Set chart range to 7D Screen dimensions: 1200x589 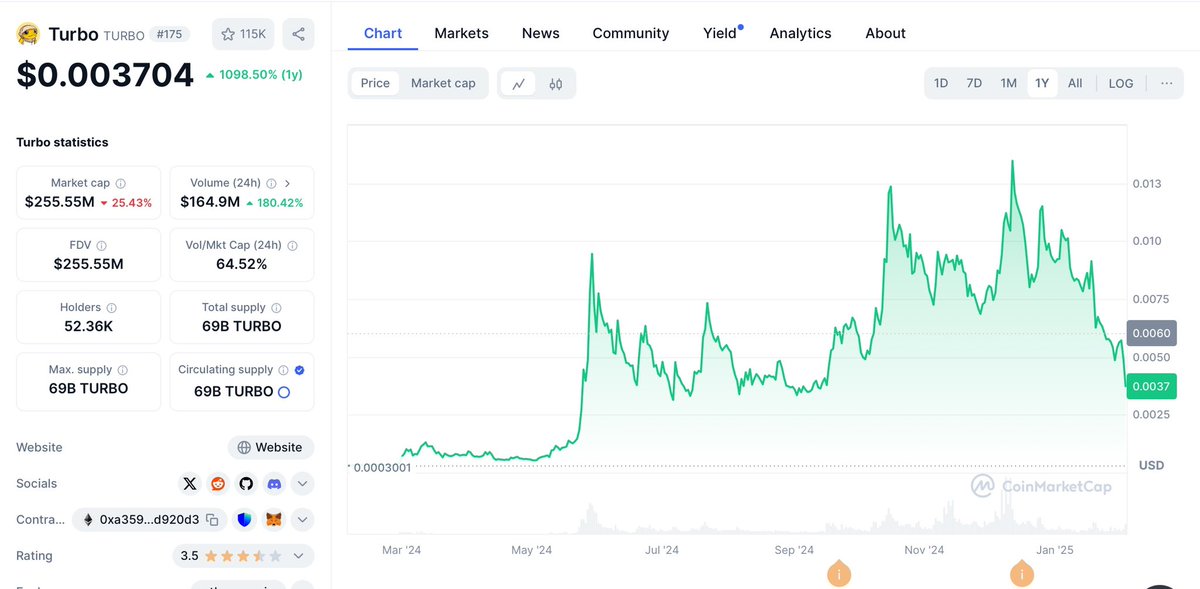[974, 83]
